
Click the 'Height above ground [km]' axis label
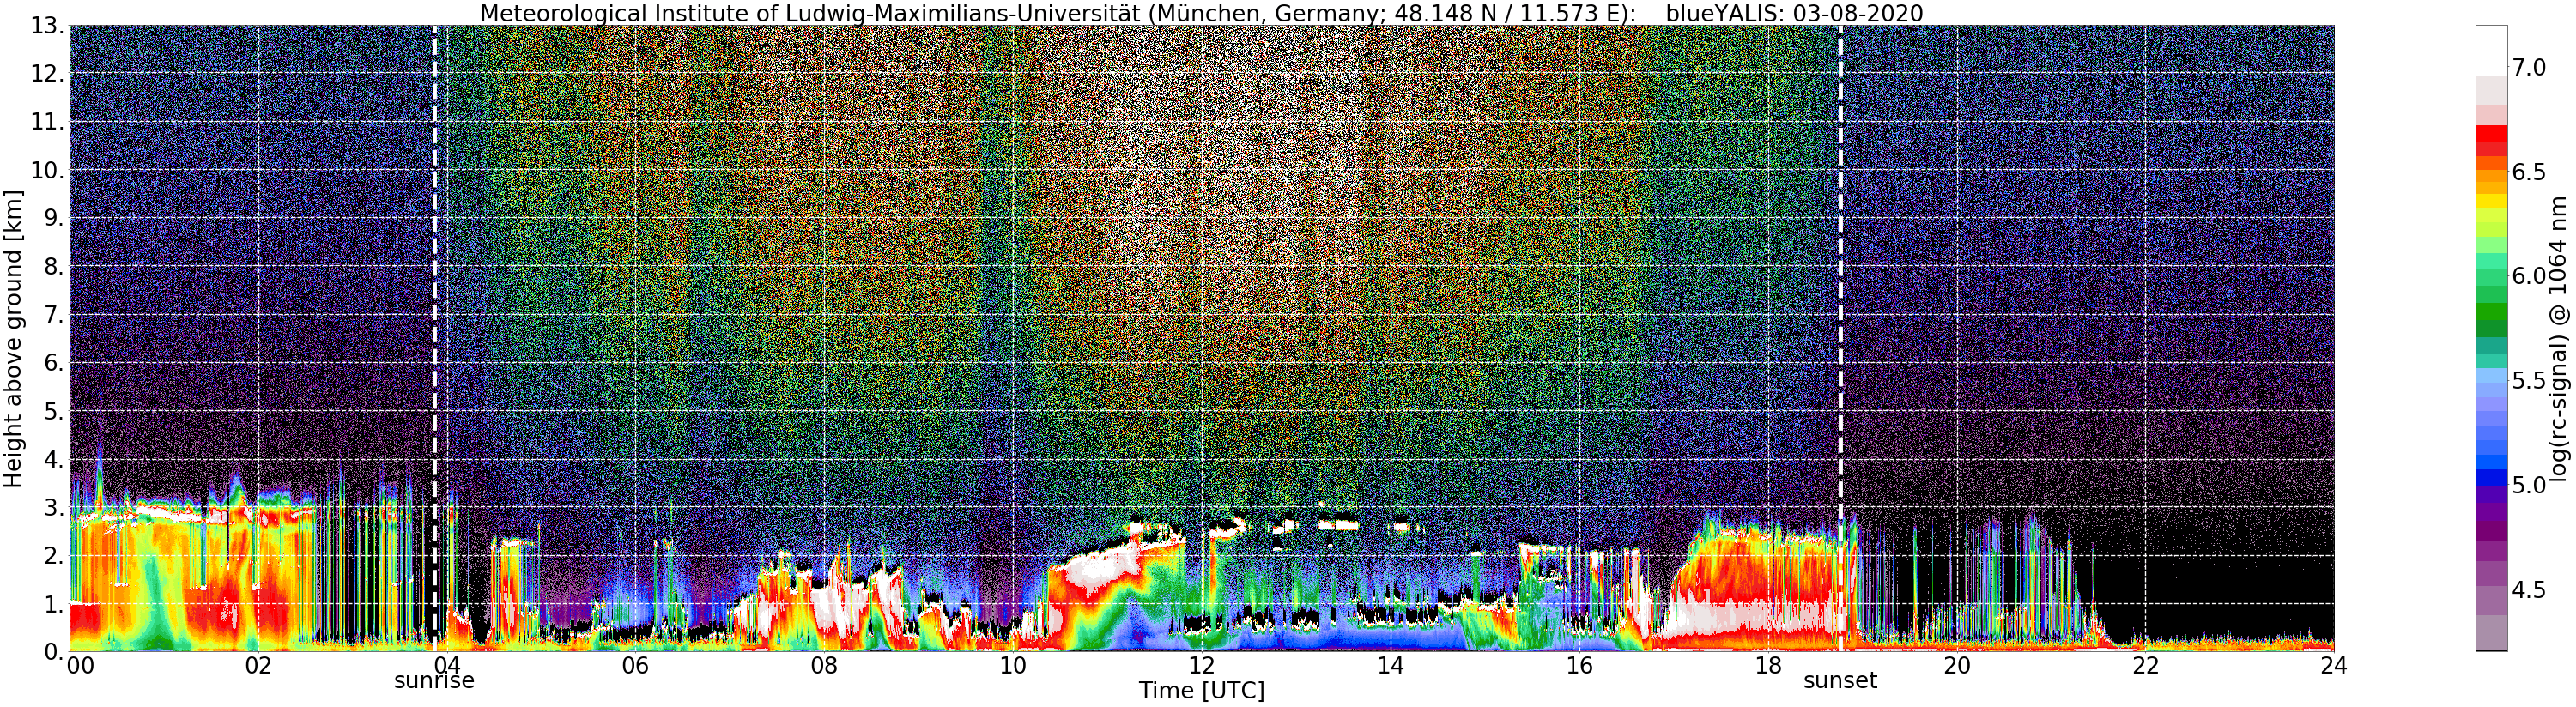13,338
